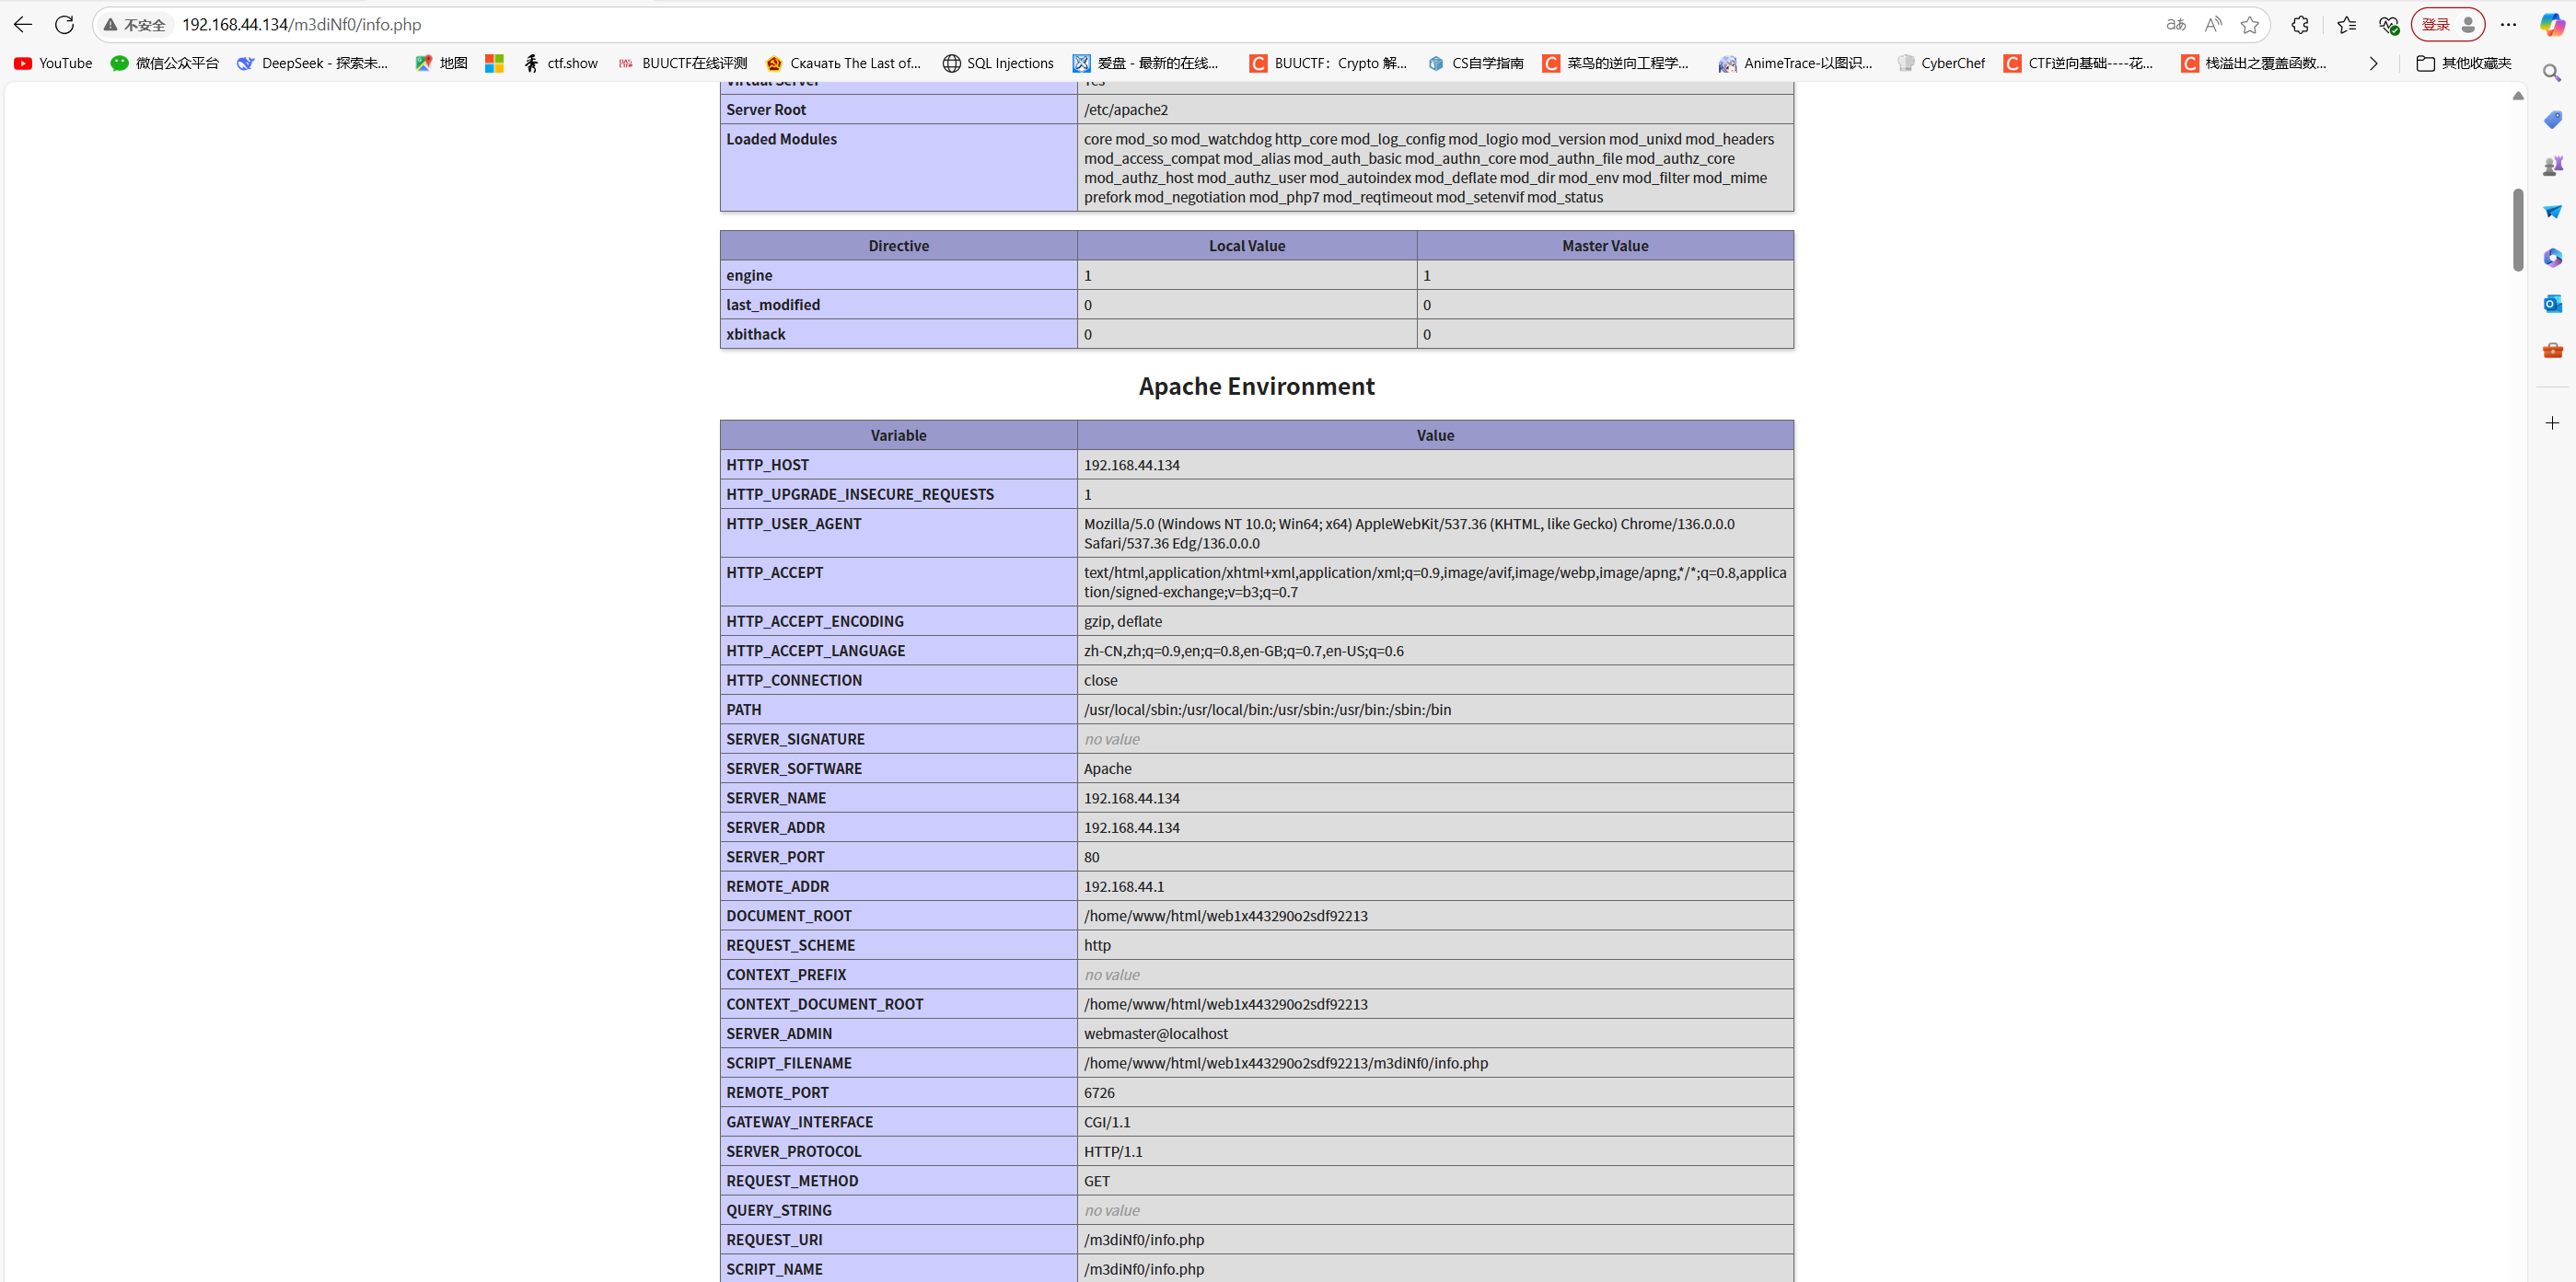Open the browser essentials heart icon

click(x=2389, y=24)
